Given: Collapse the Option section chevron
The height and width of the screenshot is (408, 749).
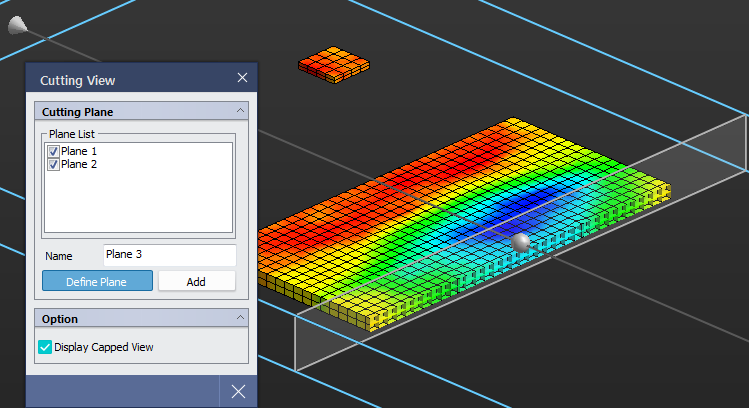Looking at the screenshot, I should coord(240,319).
